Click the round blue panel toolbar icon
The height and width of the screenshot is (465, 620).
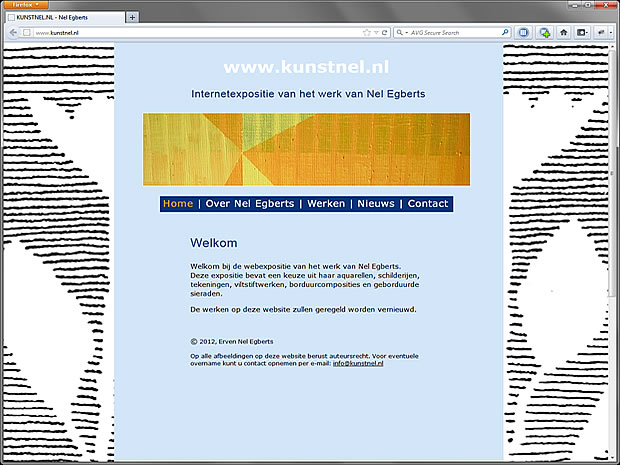(x=523, y=32)
